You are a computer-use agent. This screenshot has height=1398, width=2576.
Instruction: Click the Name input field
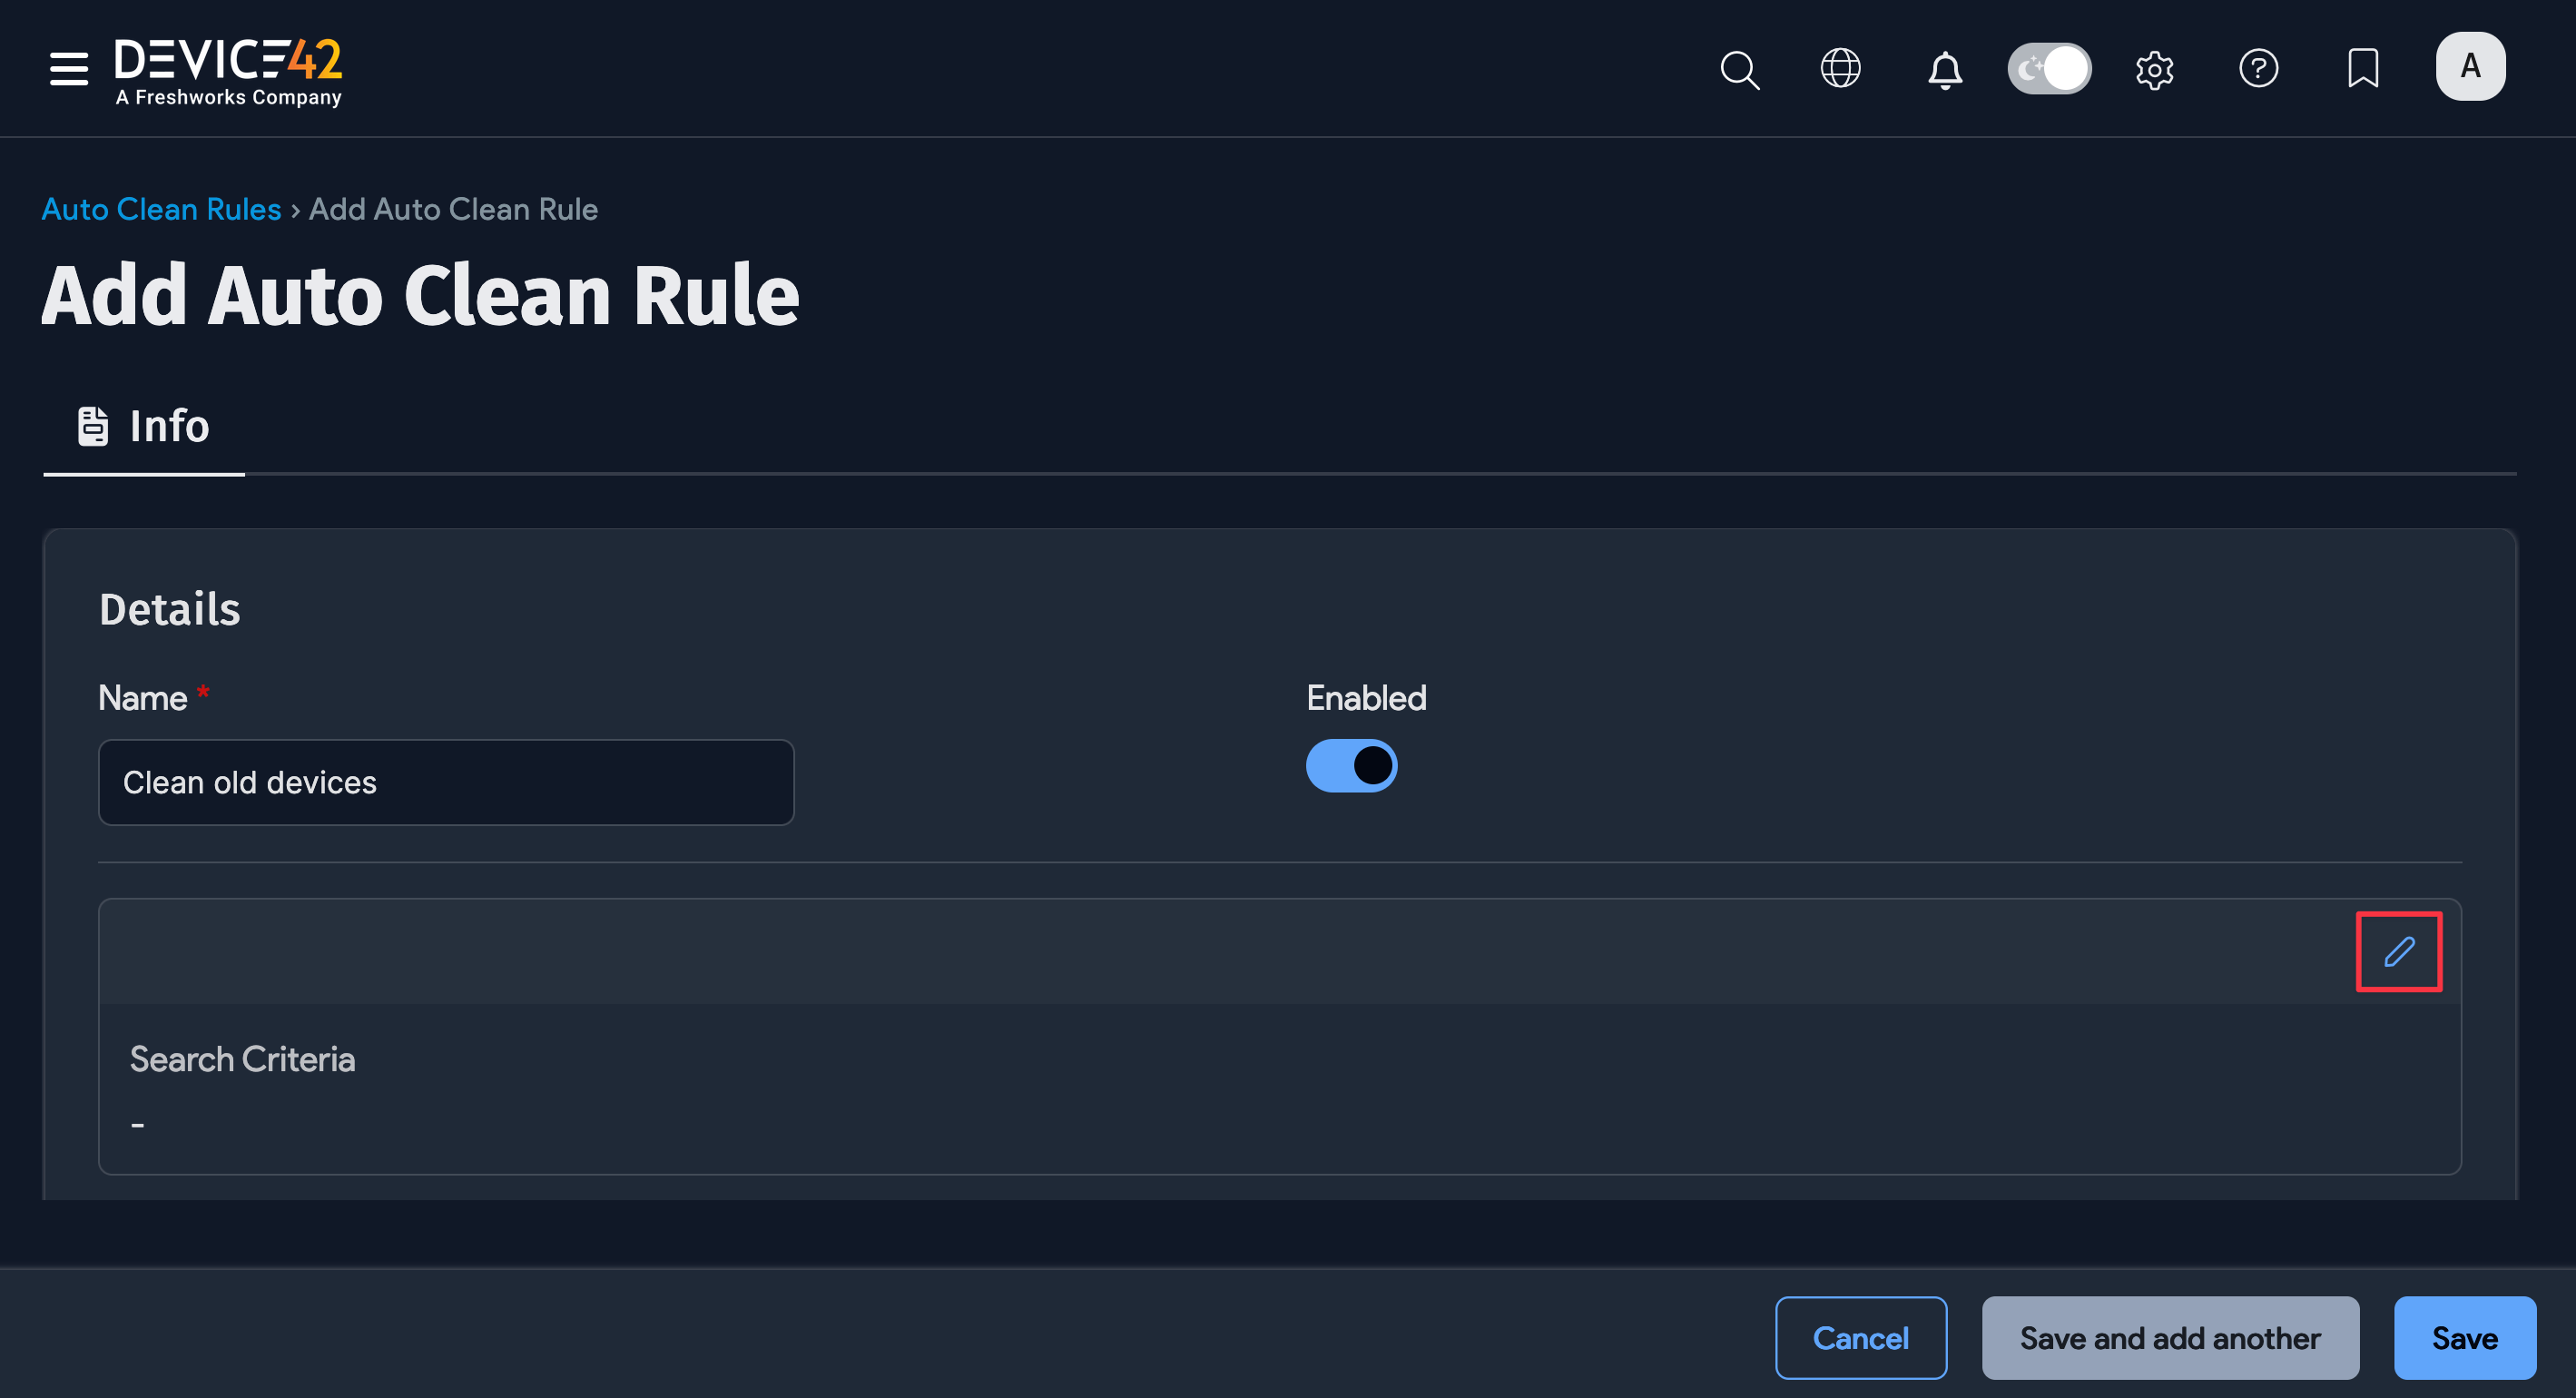(446, 782)
